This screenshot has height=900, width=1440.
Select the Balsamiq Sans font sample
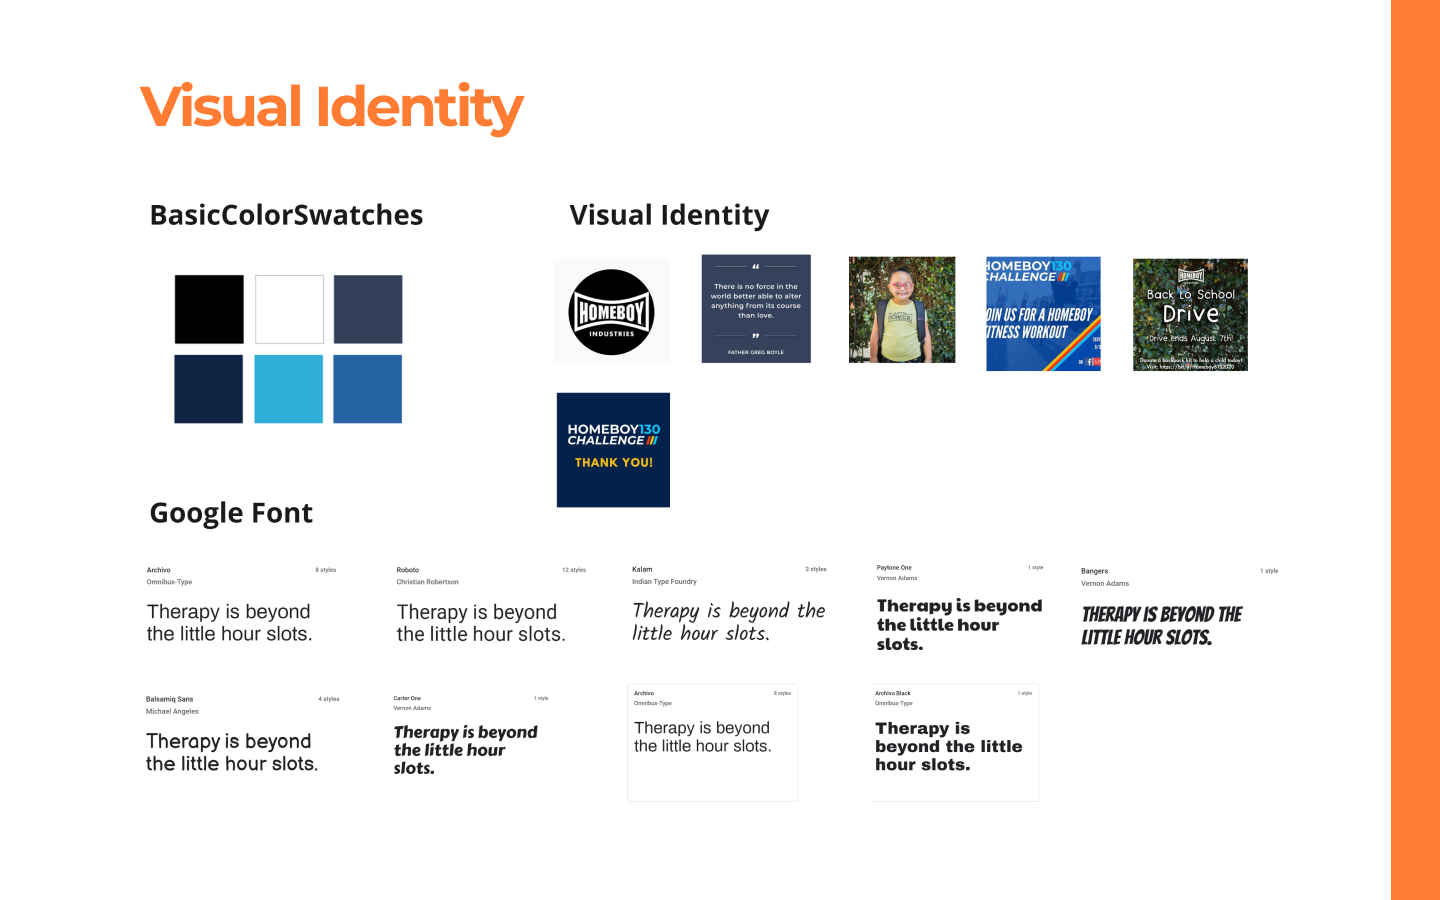click(x=231, y=752)
